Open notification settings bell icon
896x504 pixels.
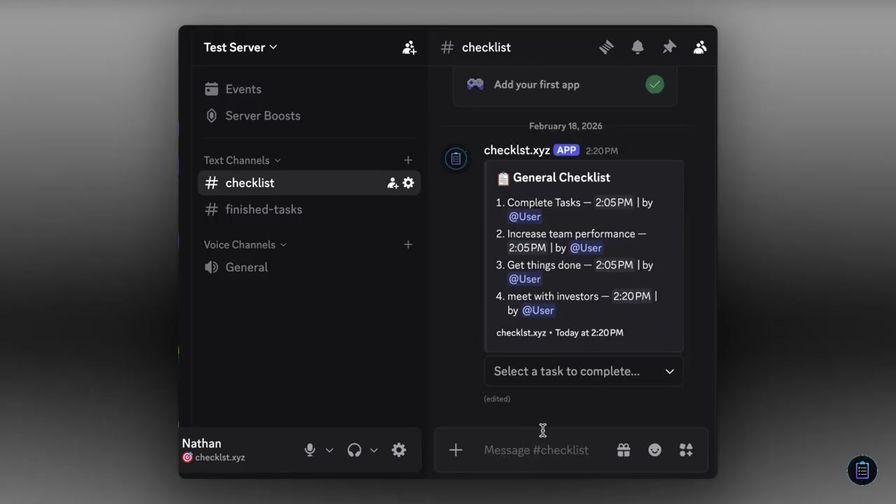637,47
